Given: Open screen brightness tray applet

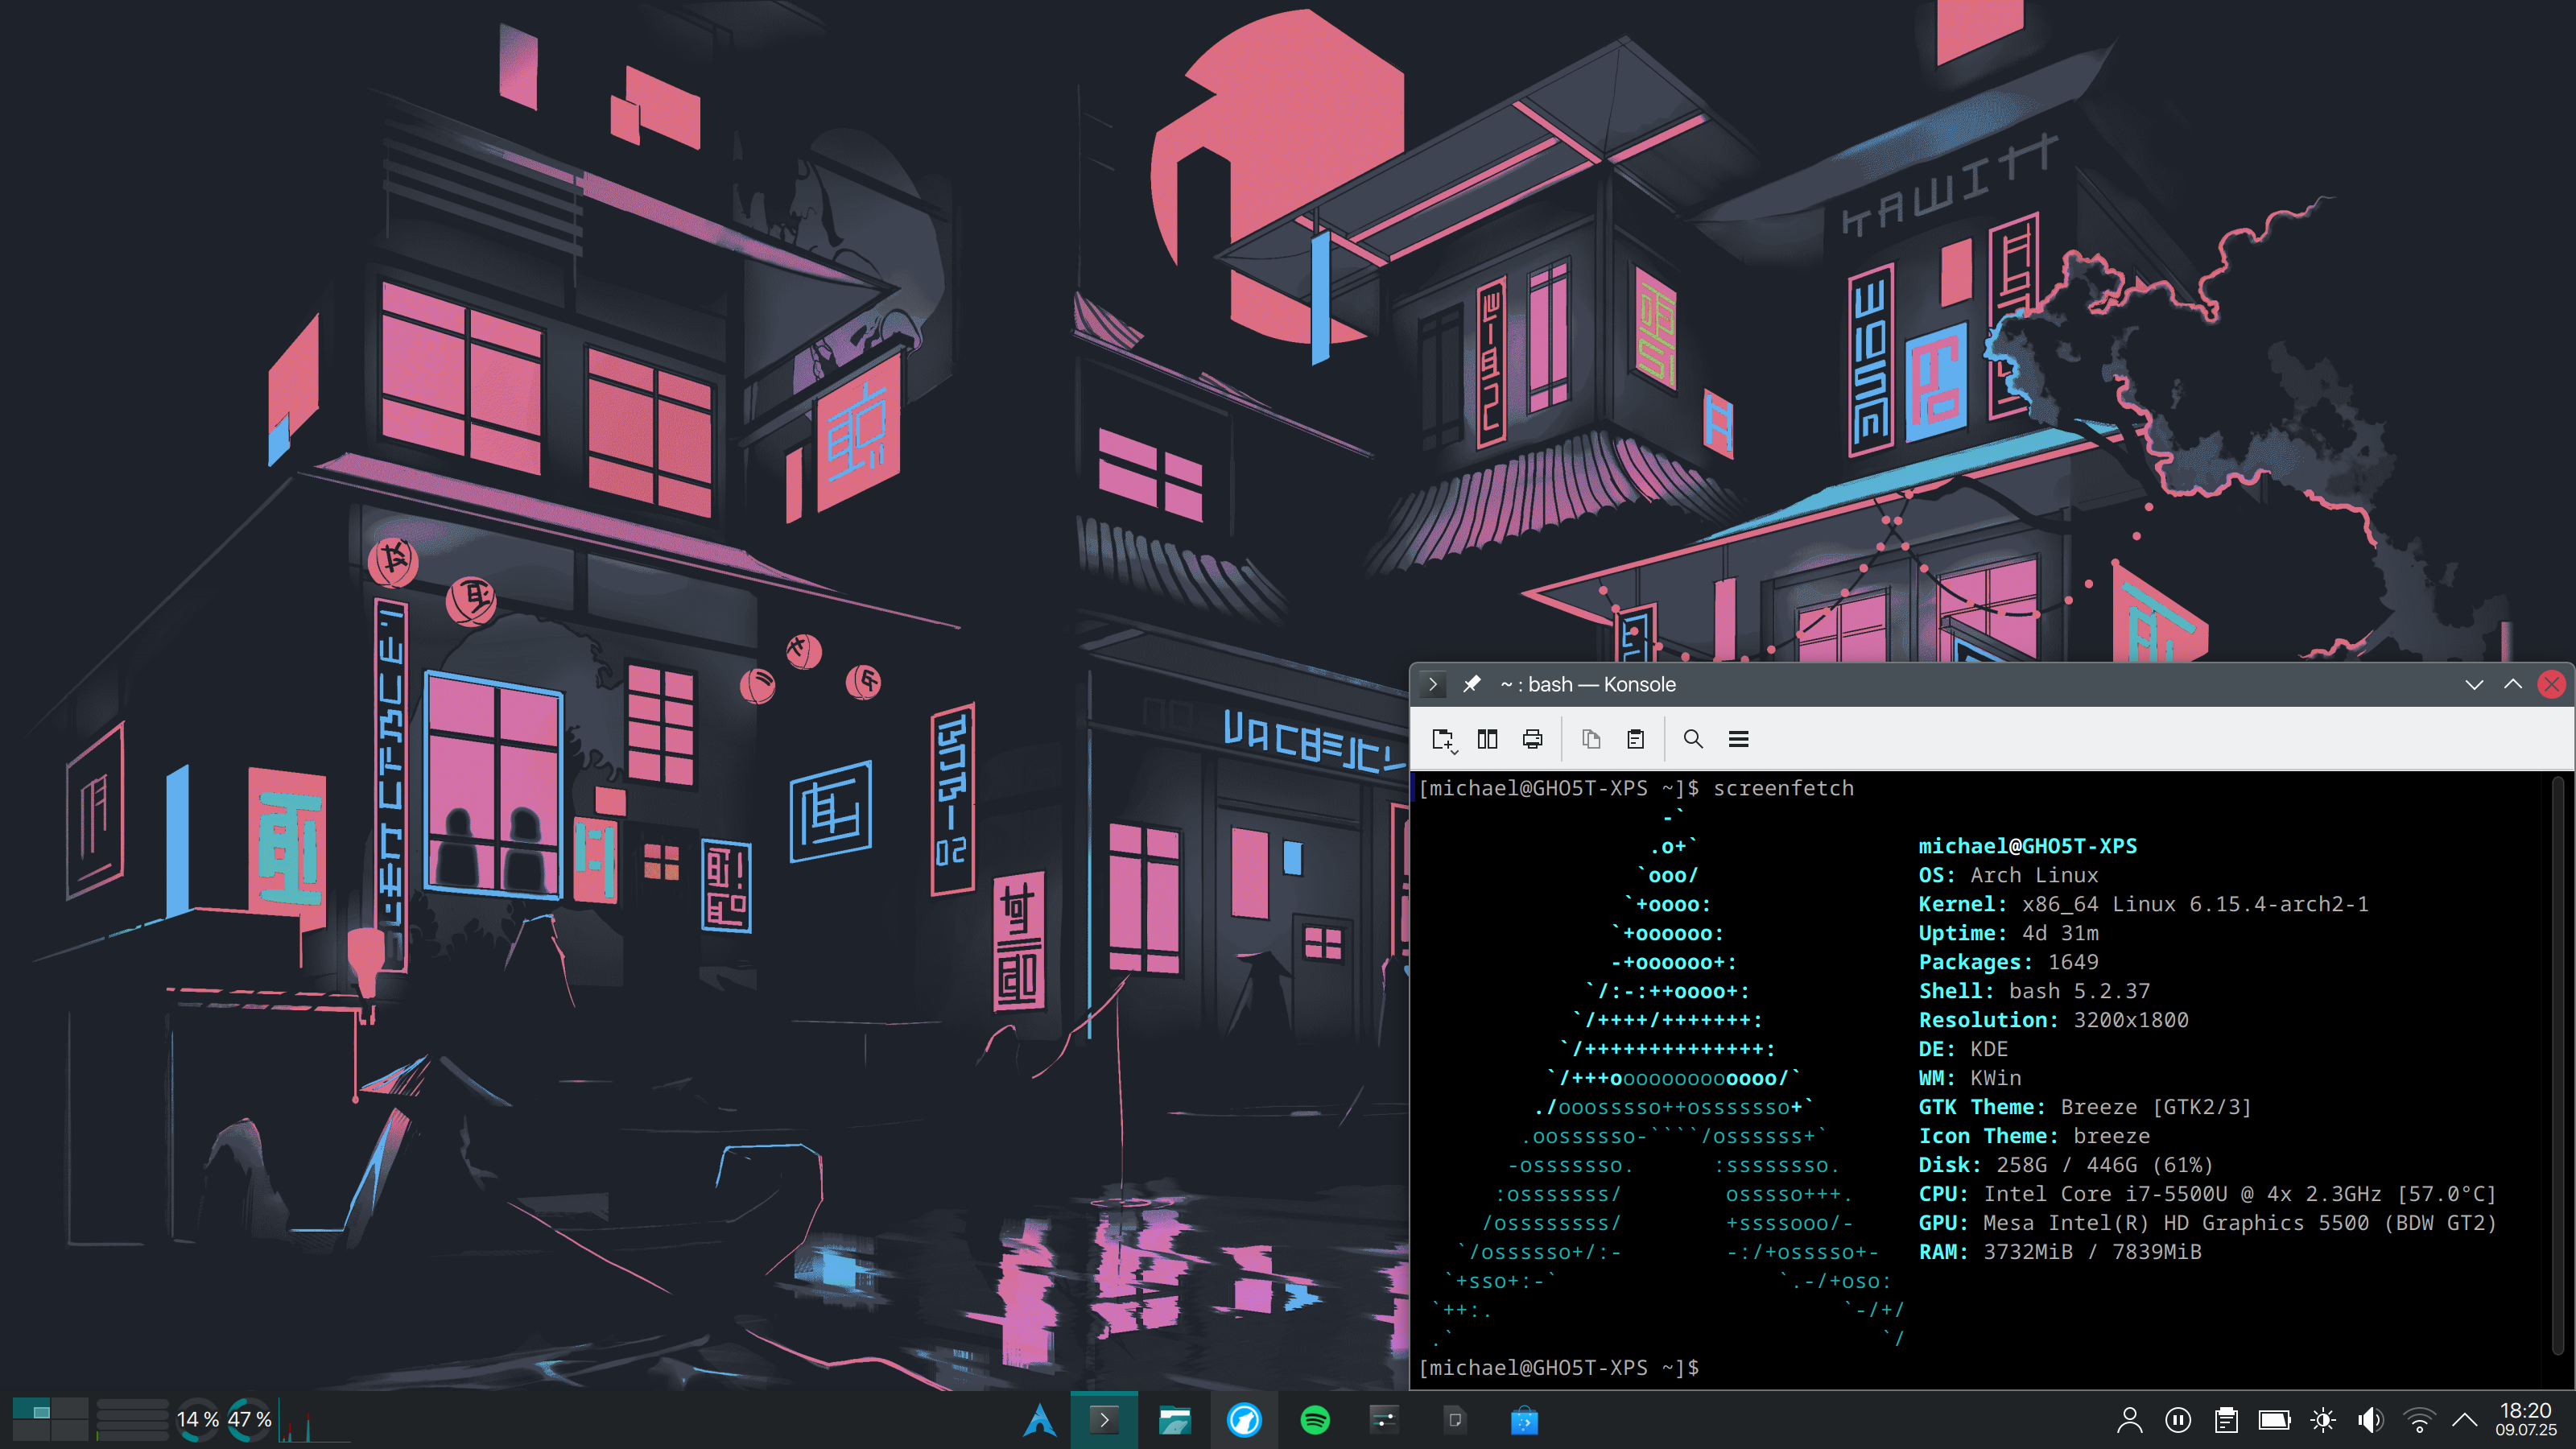Looking at the screenshot, I should (x=2323, y=1420).
